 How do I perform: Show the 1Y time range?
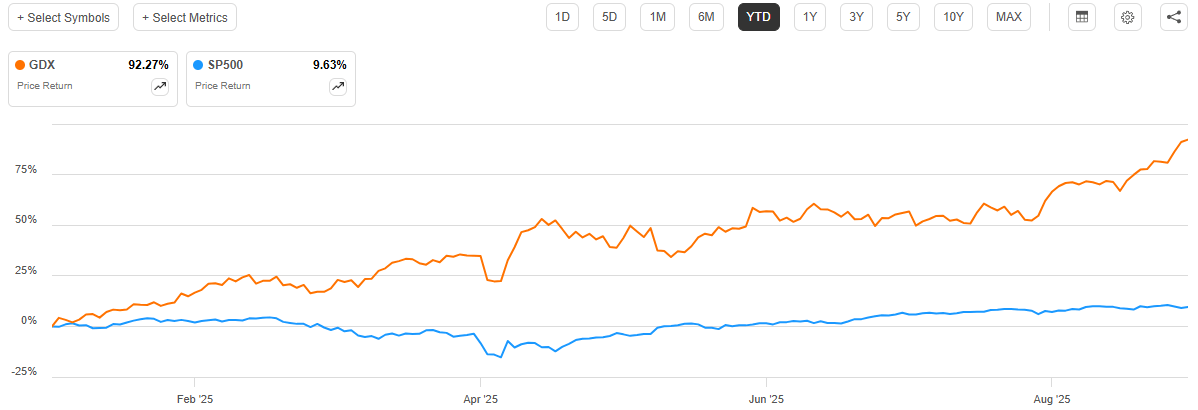(x=810, y=17)
